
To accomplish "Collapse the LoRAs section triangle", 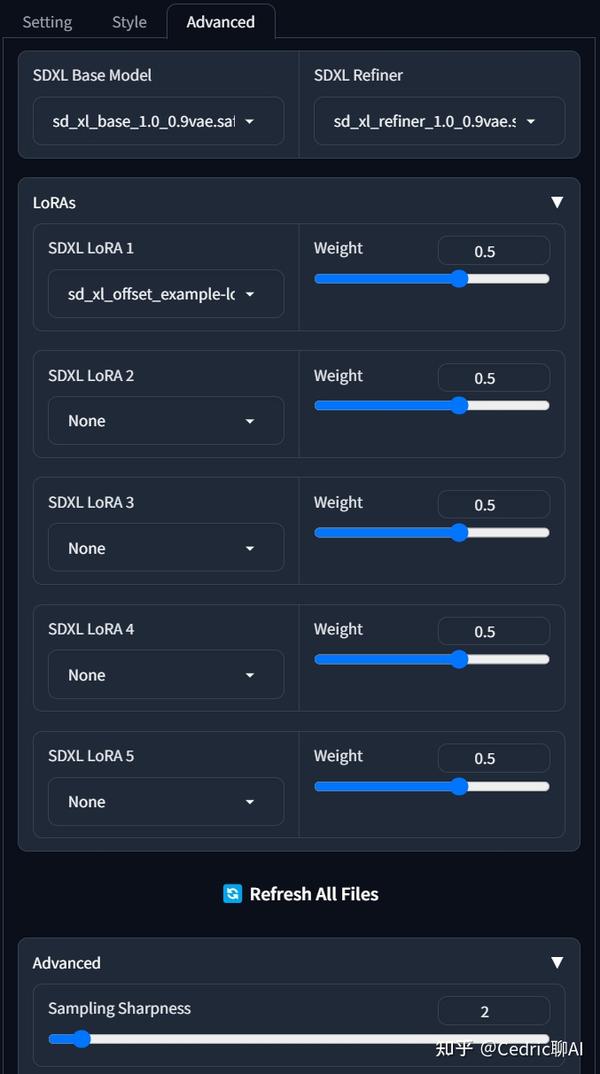I will 557,203.
